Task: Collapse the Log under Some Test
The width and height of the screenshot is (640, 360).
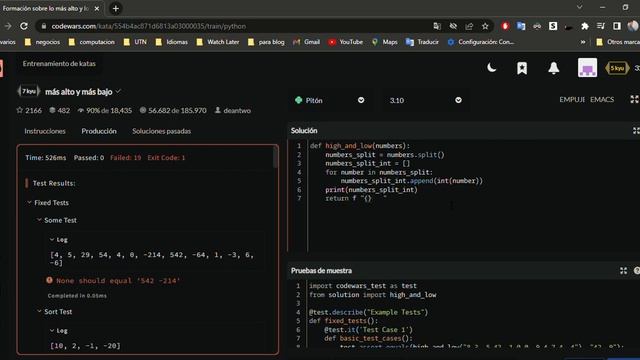Action: (52, 240)
